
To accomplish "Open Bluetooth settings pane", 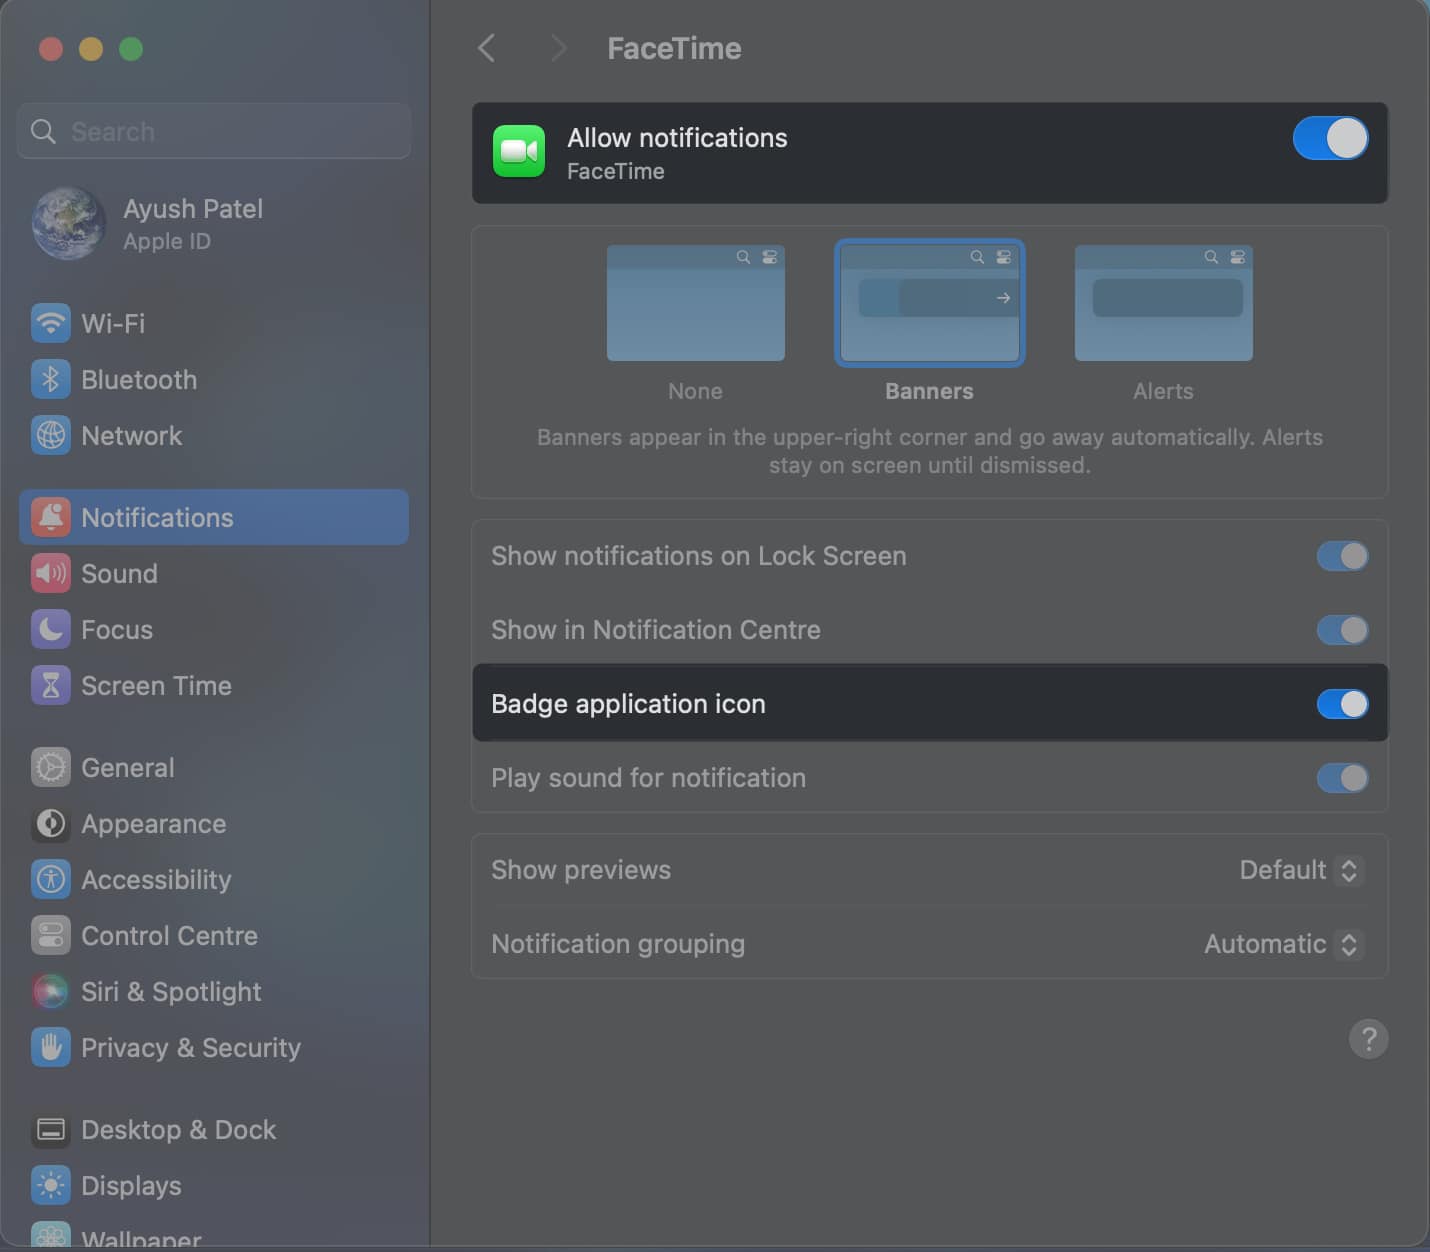I will pyautogui.click(x=214, y=379).
